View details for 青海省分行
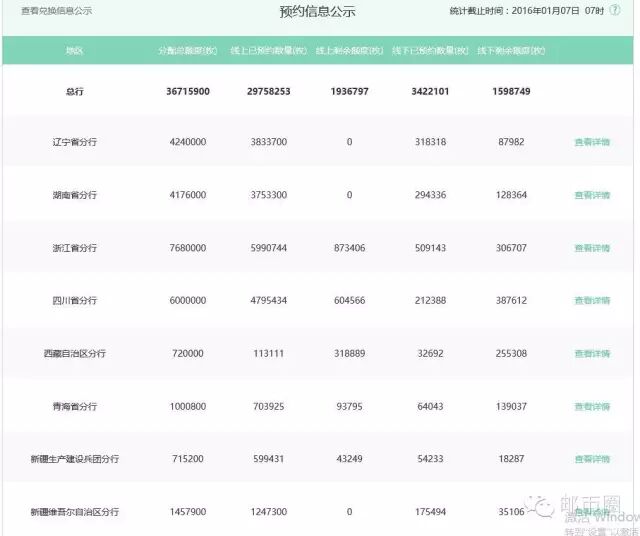 click(592, 407)
